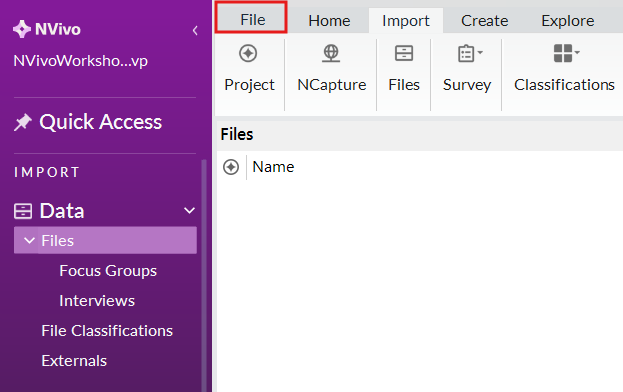Select File Classifications in sidebar

point(107,330)
